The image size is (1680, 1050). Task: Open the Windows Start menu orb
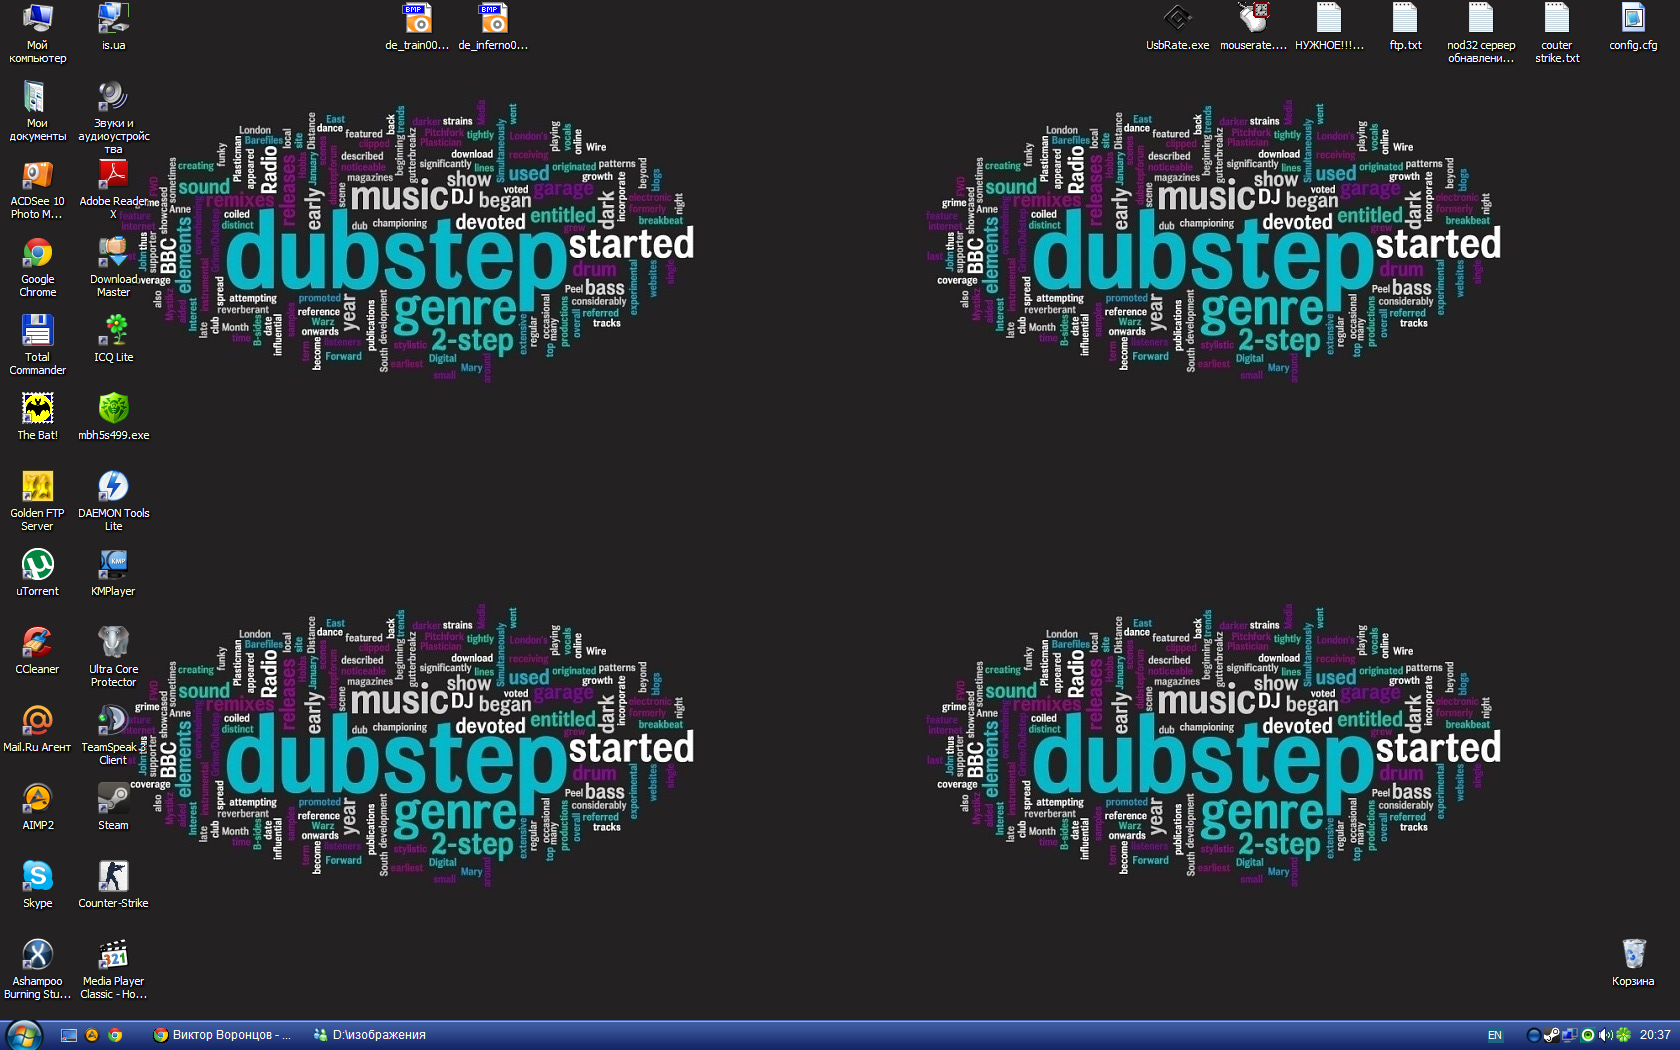click(22, 1035)
